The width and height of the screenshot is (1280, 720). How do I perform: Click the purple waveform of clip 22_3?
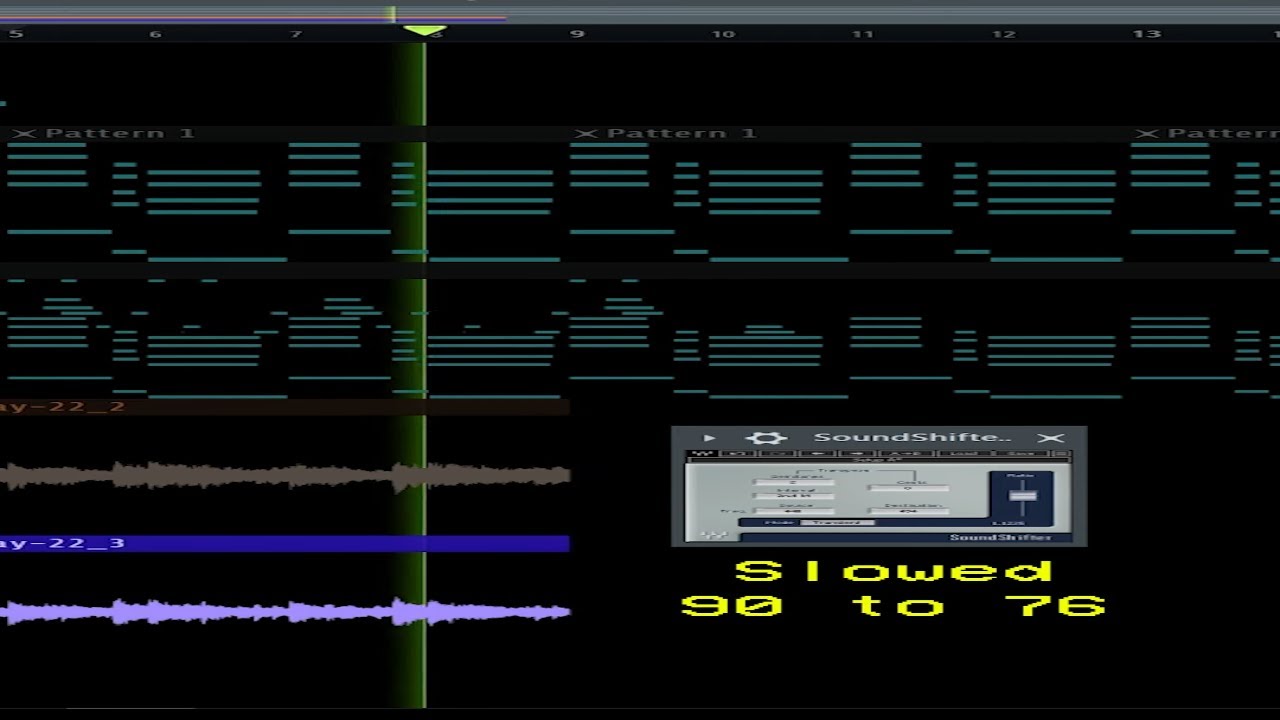tap(285, 611)
